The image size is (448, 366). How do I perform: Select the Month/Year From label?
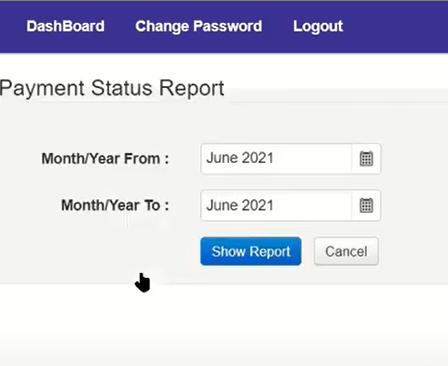tap(105, 159)
